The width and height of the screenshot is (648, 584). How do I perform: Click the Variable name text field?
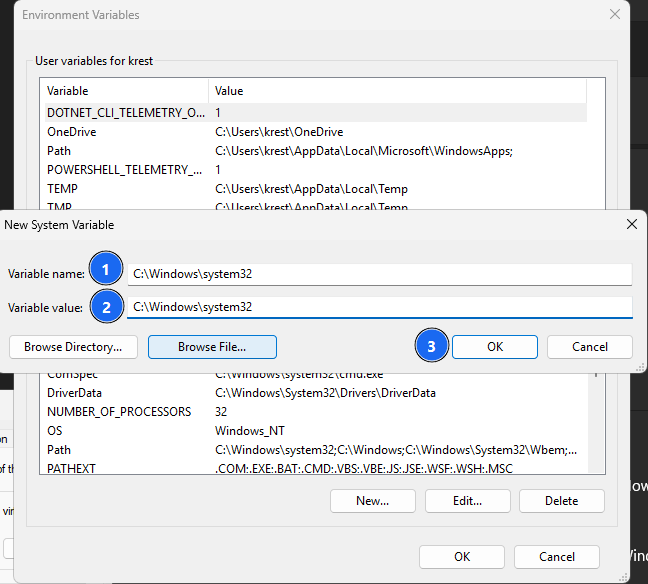[380, 274]
